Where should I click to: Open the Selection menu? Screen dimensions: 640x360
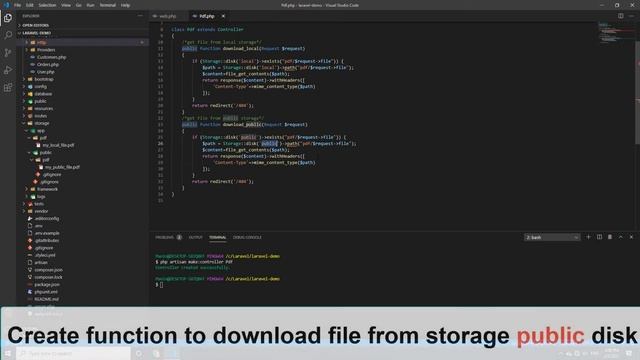point(47,5)
